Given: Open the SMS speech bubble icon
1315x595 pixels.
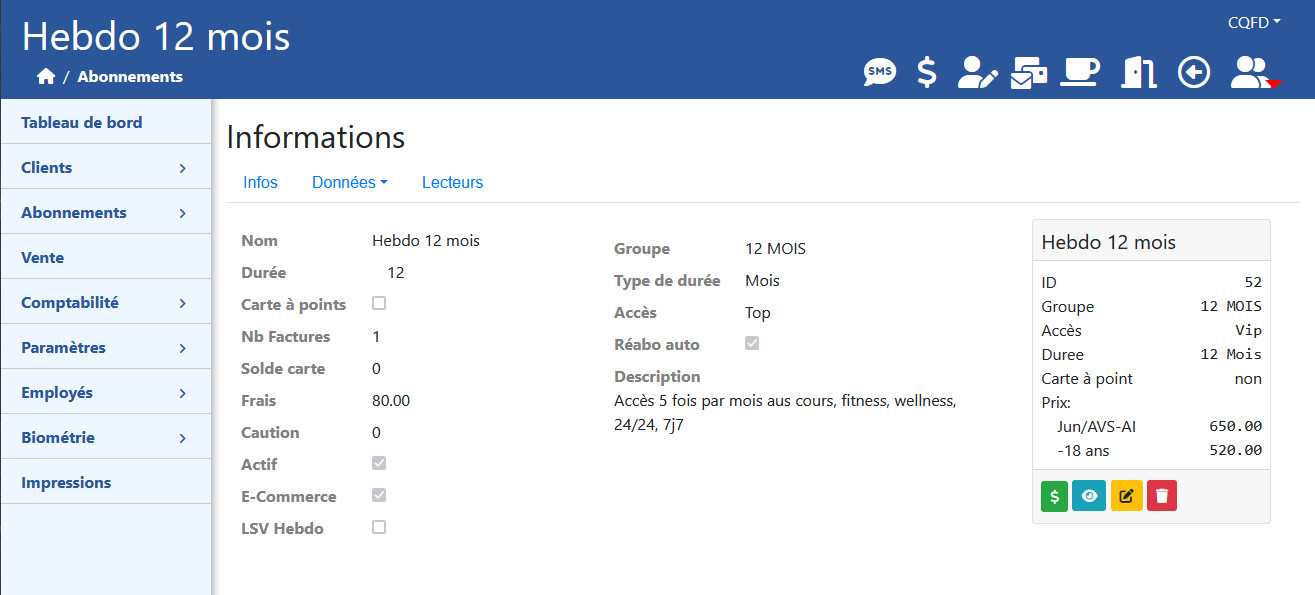Looking at the screenshot, I should point(880,72).
